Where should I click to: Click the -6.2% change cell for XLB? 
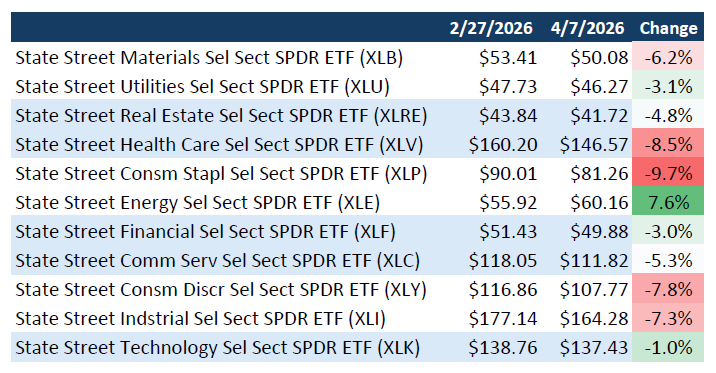tap(668, 58)
